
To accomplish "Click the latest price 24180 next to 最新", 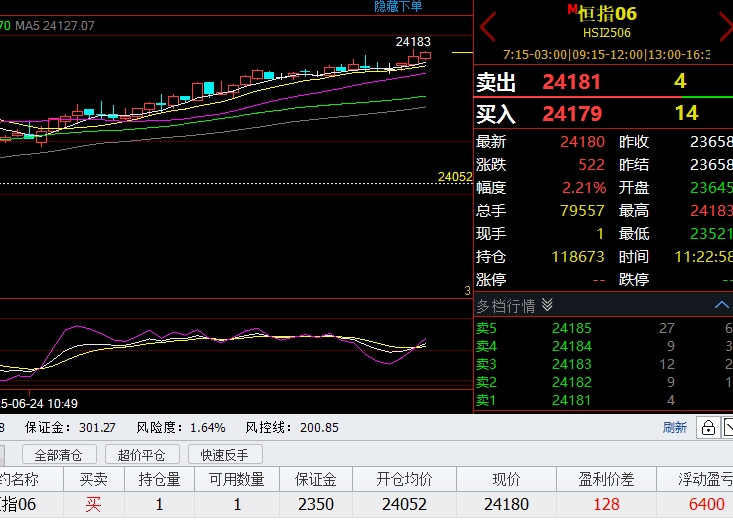I will (x=582, y=142).
